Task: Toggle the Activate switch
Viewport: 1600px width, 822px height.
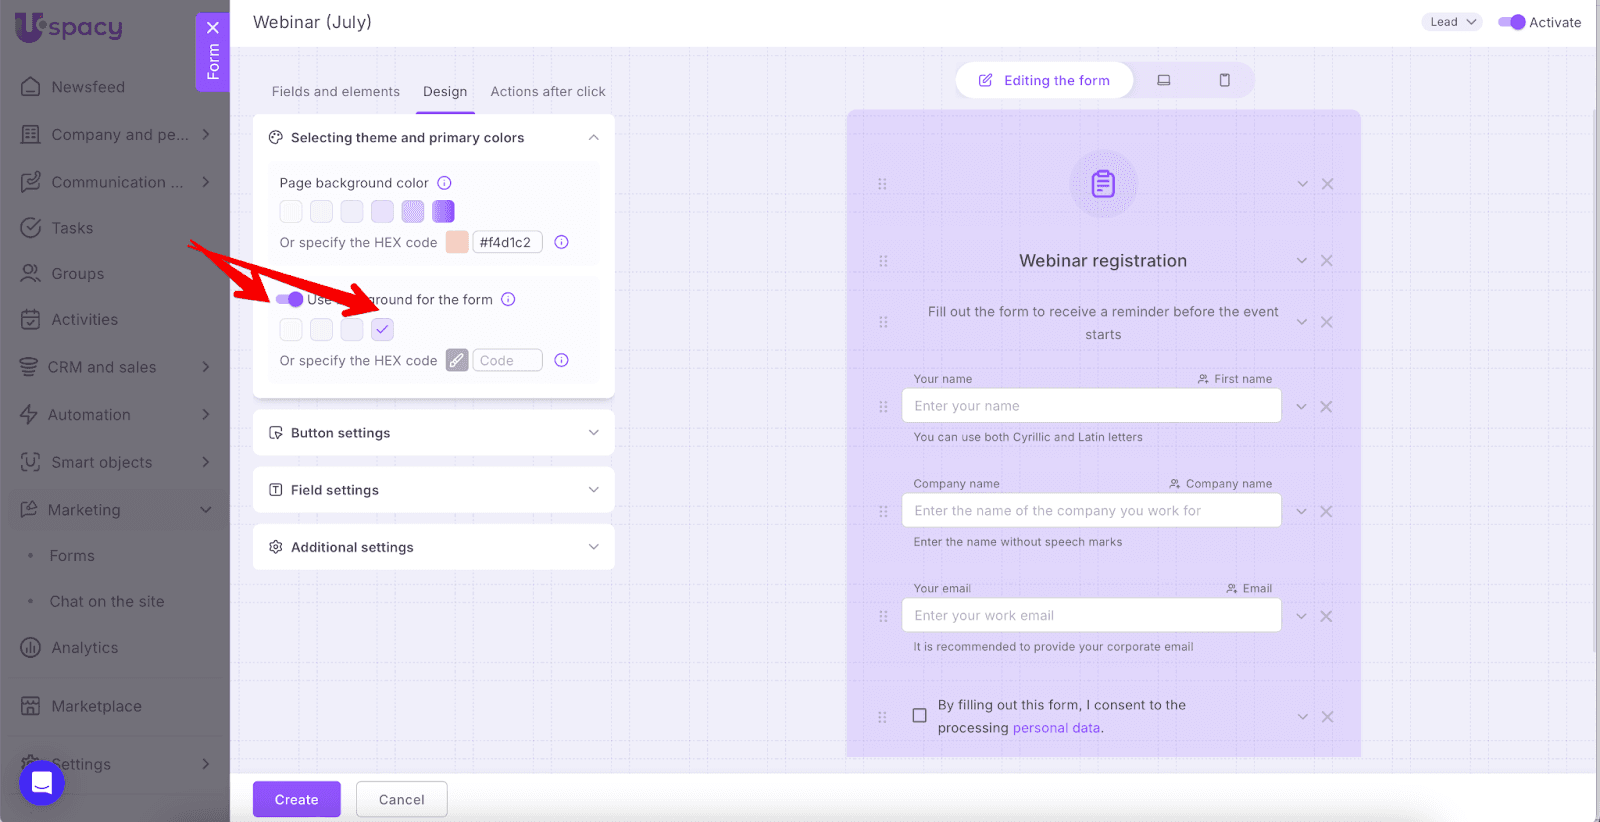Action: click(x=1511, y=22)
